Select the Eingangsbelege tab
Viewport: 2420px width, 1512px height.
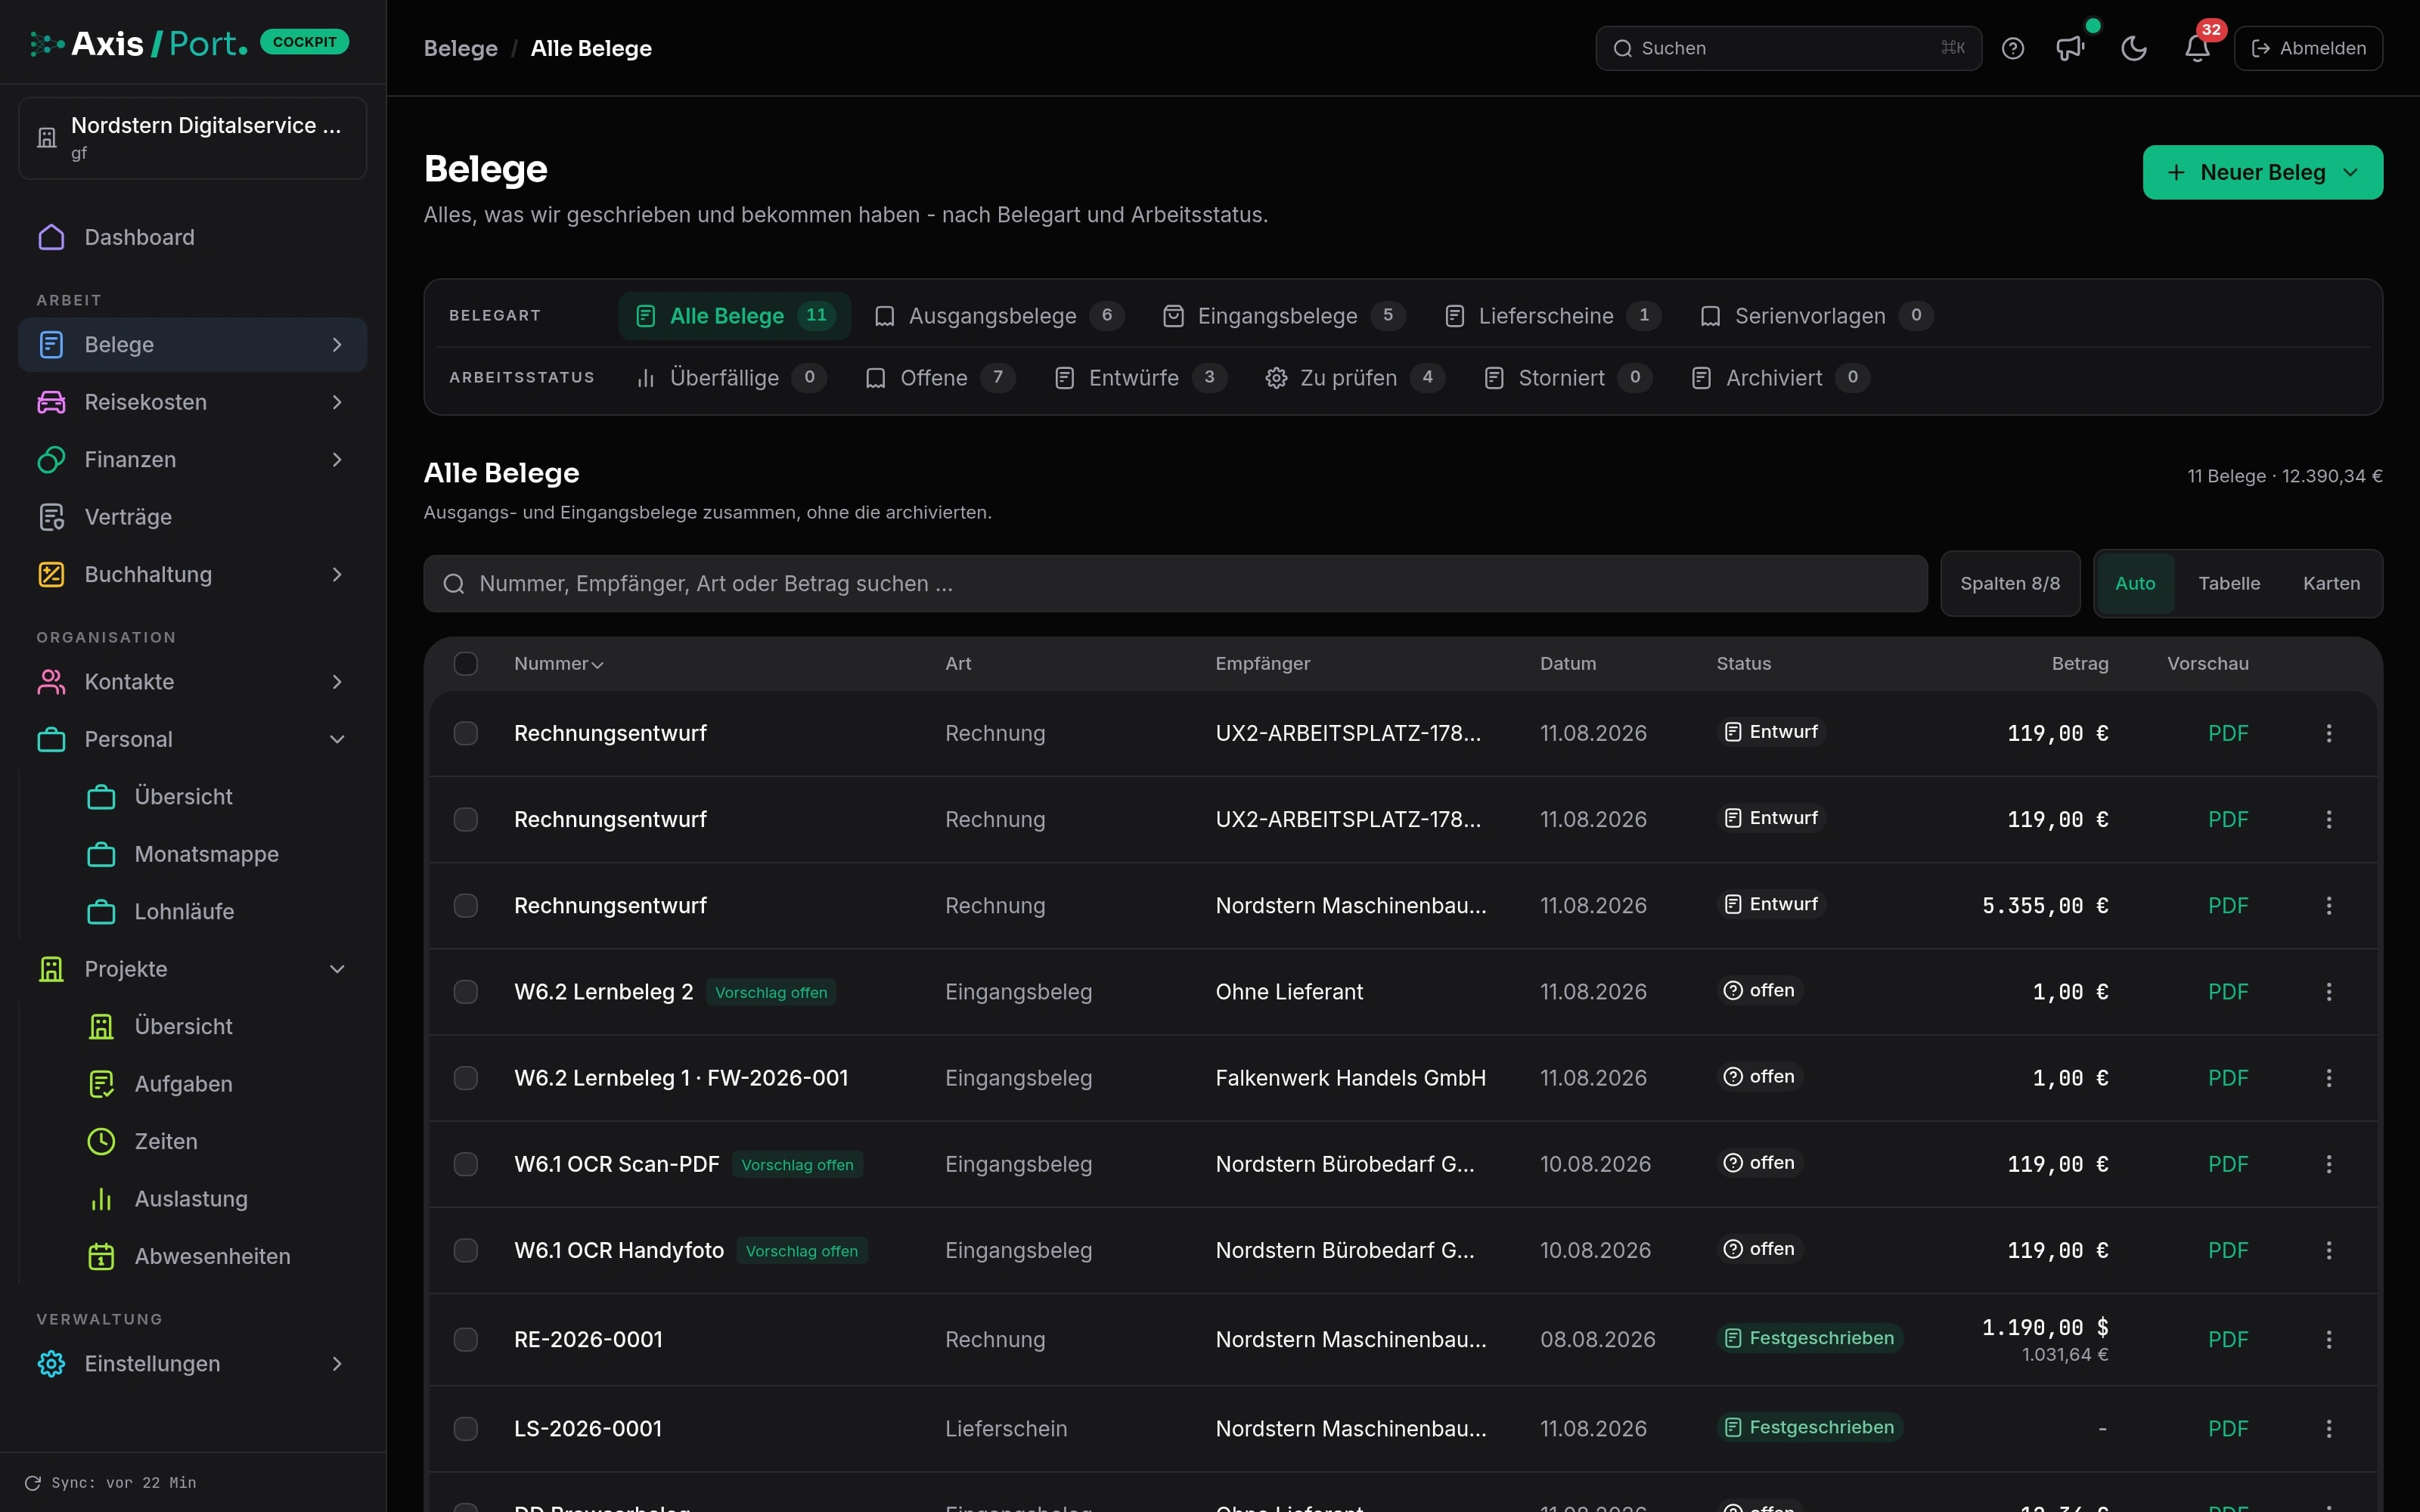[1283, 316]
